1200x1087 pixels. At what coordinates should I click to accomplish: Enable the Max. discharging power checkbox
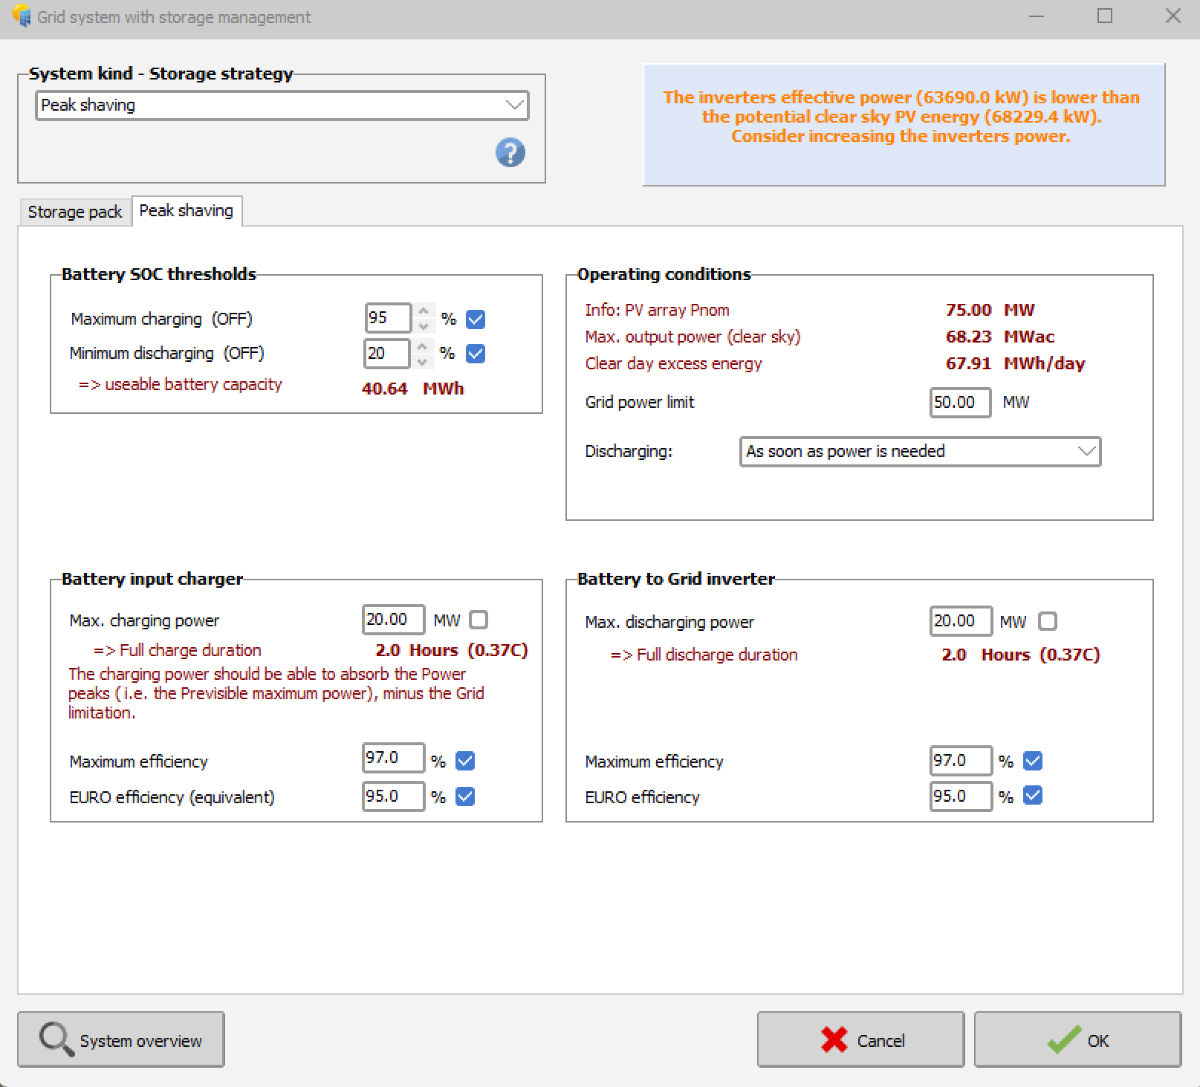(x=1047, y=622)
